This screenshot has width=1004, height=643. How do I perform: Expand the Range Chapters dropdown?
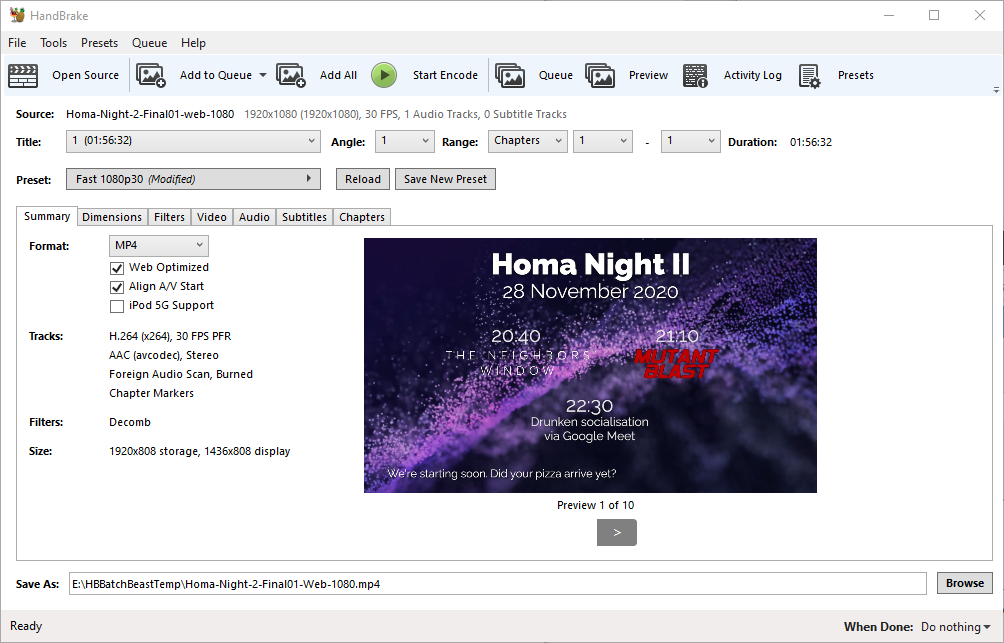[x=527, y=141]
